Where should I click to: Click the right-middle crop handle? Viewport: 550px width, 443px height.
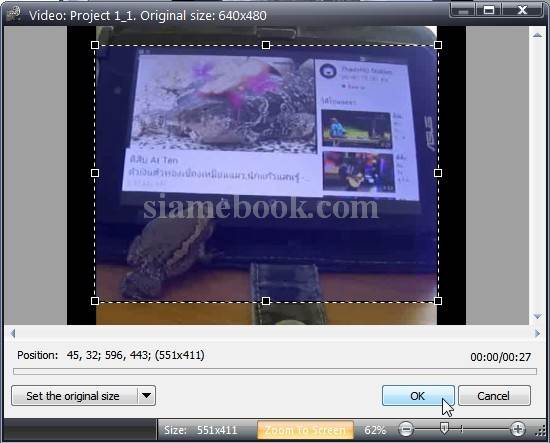point(438,173)
